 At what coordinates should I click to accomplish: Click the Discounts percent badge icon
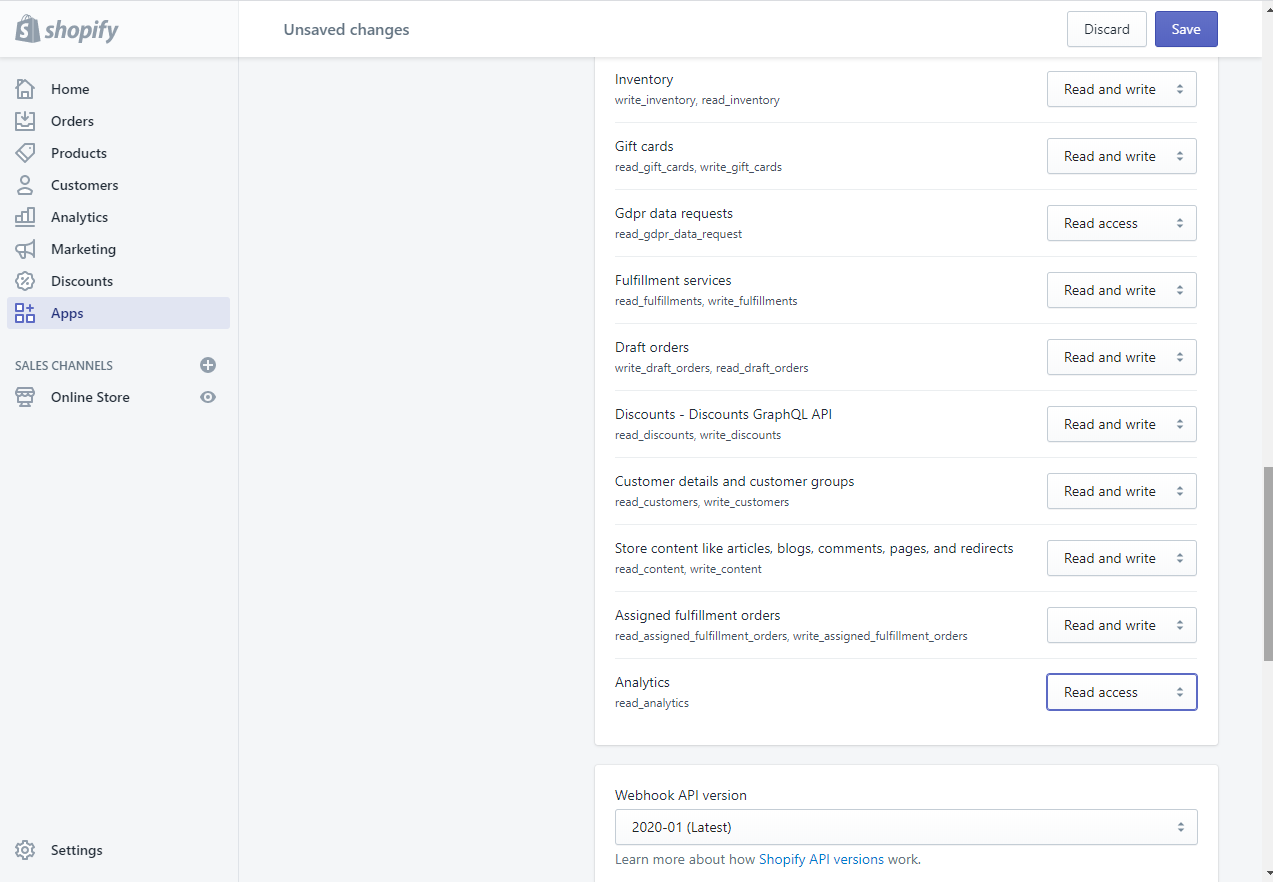click(25, 281)
